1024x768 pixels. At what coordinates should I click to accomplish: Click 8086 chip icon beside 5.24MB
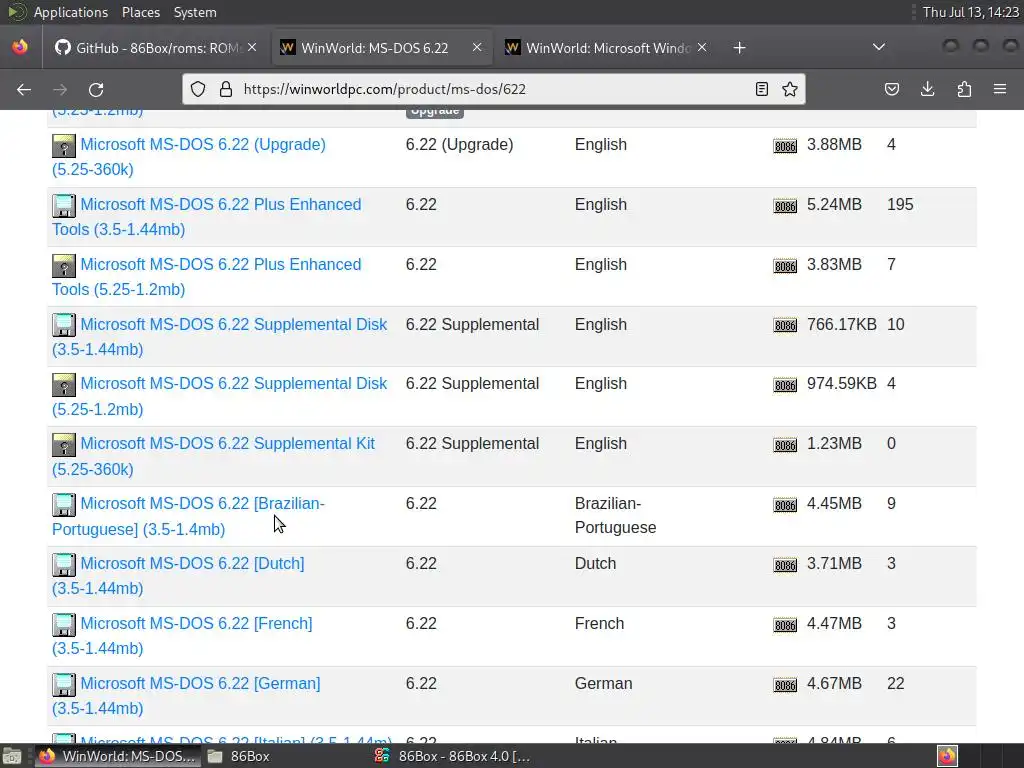[x=785, y=206]
